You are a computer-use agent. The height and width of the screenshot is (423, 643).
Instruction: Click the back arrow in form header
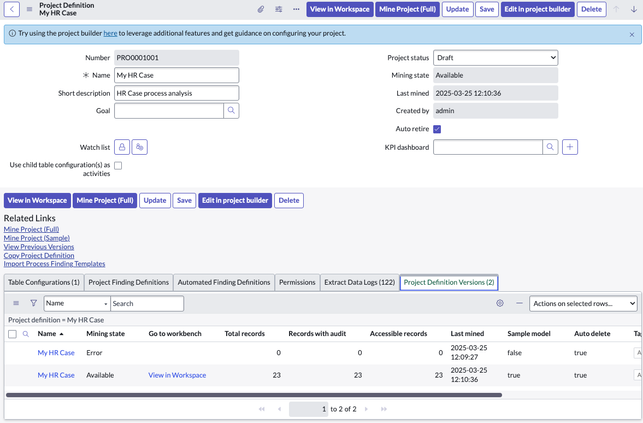point(12,9)
